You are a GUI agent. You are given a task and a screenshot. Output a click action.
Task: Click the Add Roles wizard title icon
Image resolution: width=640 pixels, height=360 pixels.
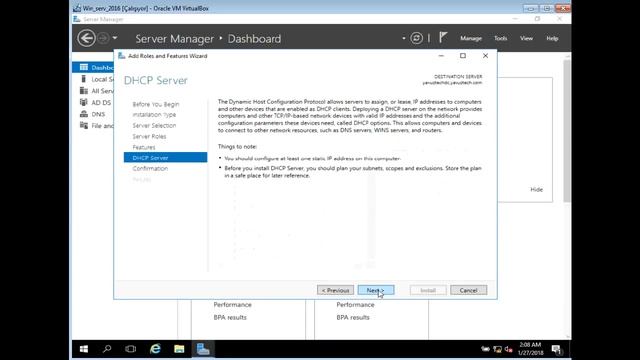pos(122,56)
